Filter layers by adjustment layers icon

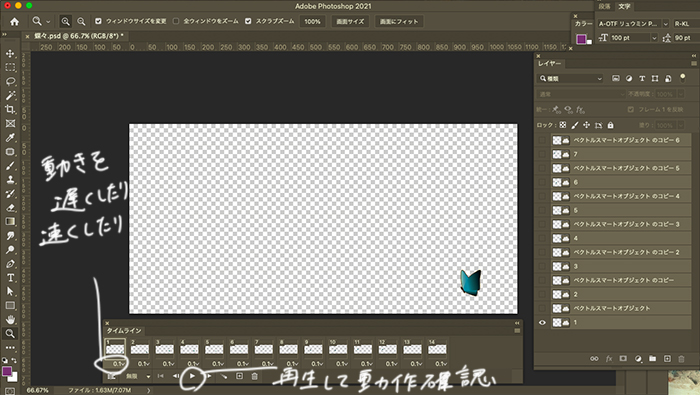point(629,79)
